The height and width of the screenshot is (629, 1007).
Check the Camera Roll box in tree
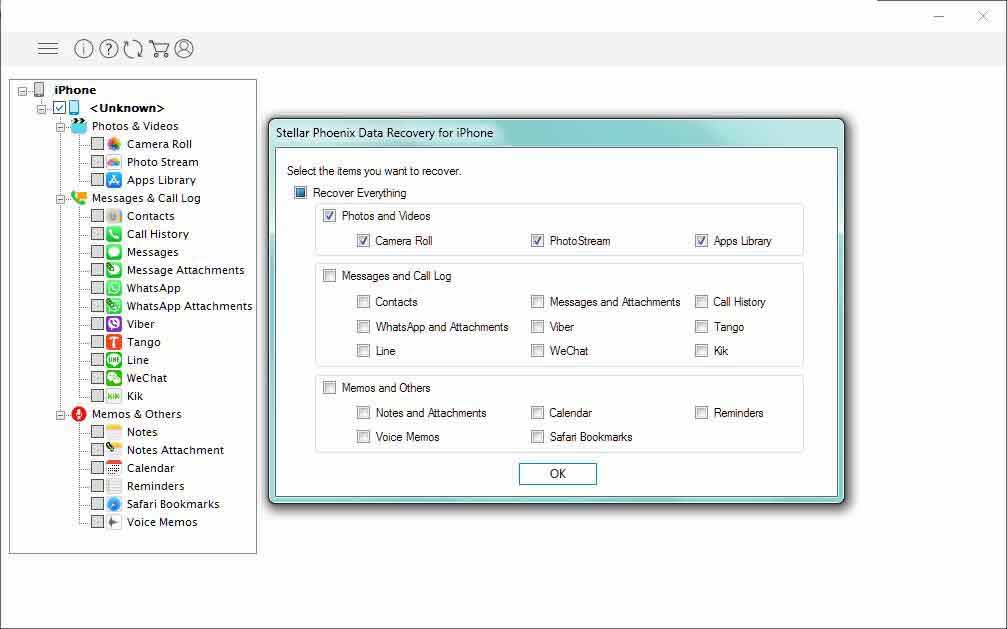point(97,144)
